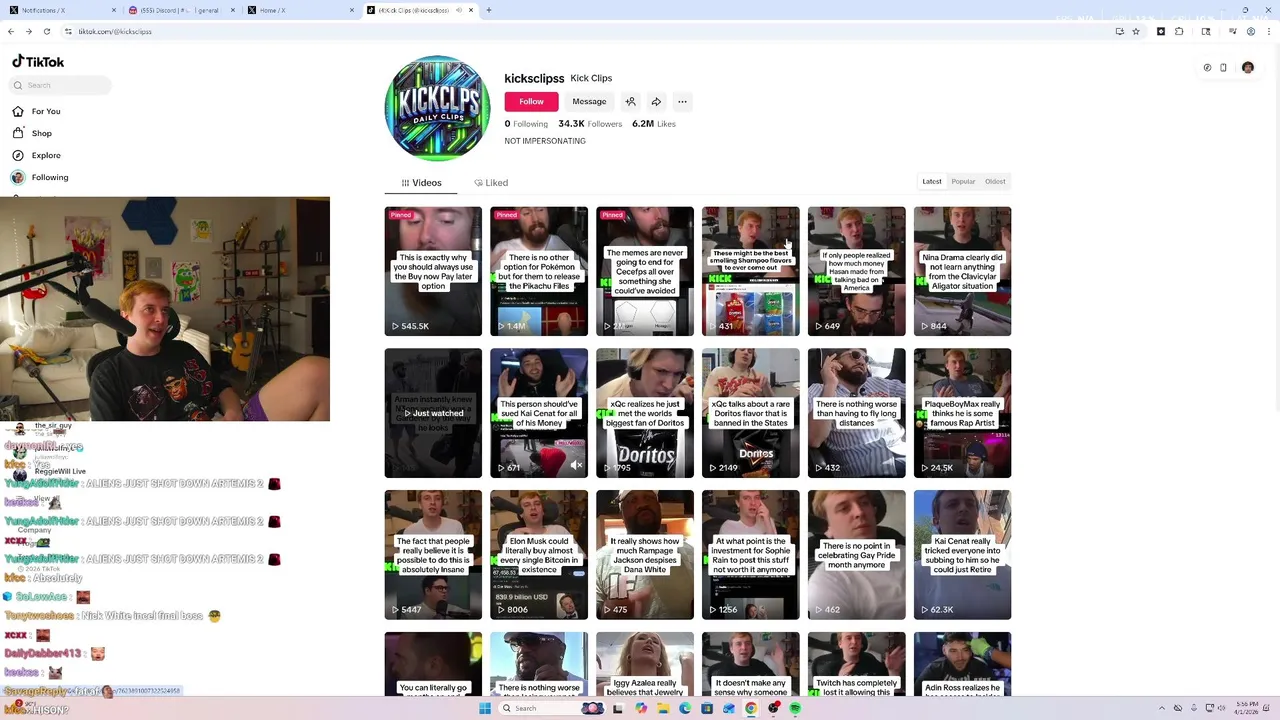Image resolution: width=1280 pixels, height=720 pixels.
Task: Go back in browser history
Action: pyautogui.click(x=11, y=31)
